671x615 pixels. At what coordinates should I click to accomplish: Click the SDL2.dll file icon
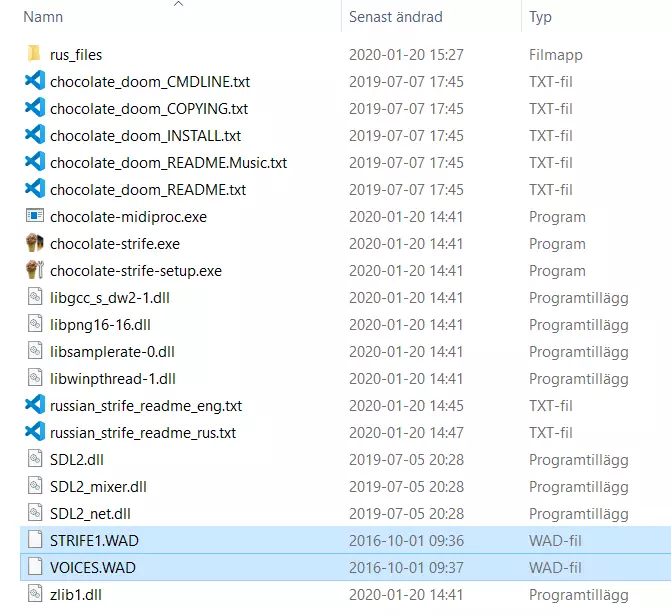pyautogui.click(x=35, y=458)
